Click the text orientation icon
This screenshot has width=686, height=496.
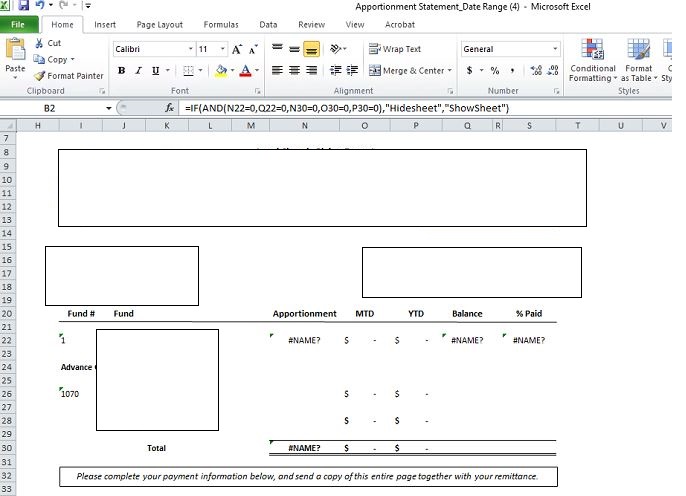338,49
